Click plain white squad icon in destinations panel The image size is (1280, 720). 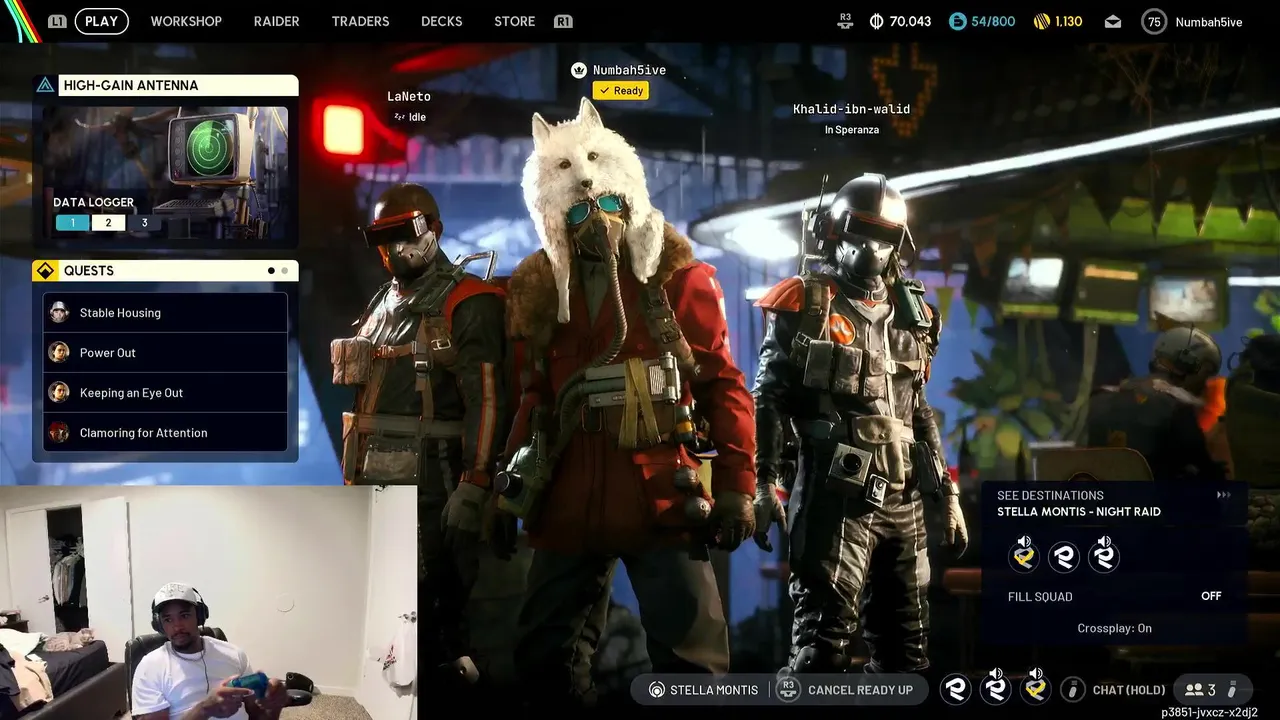(1064, 557)
